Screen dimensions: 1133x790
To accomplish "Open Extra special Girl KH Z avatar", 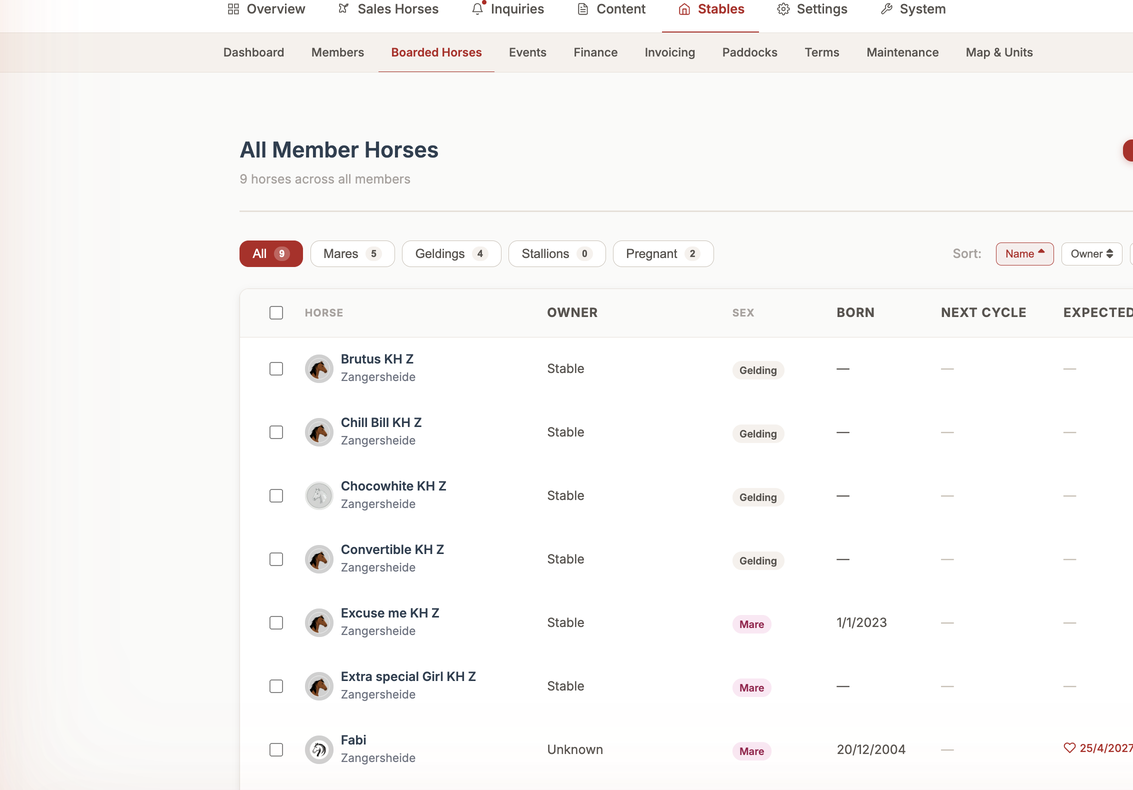I will tap(319, 687).
